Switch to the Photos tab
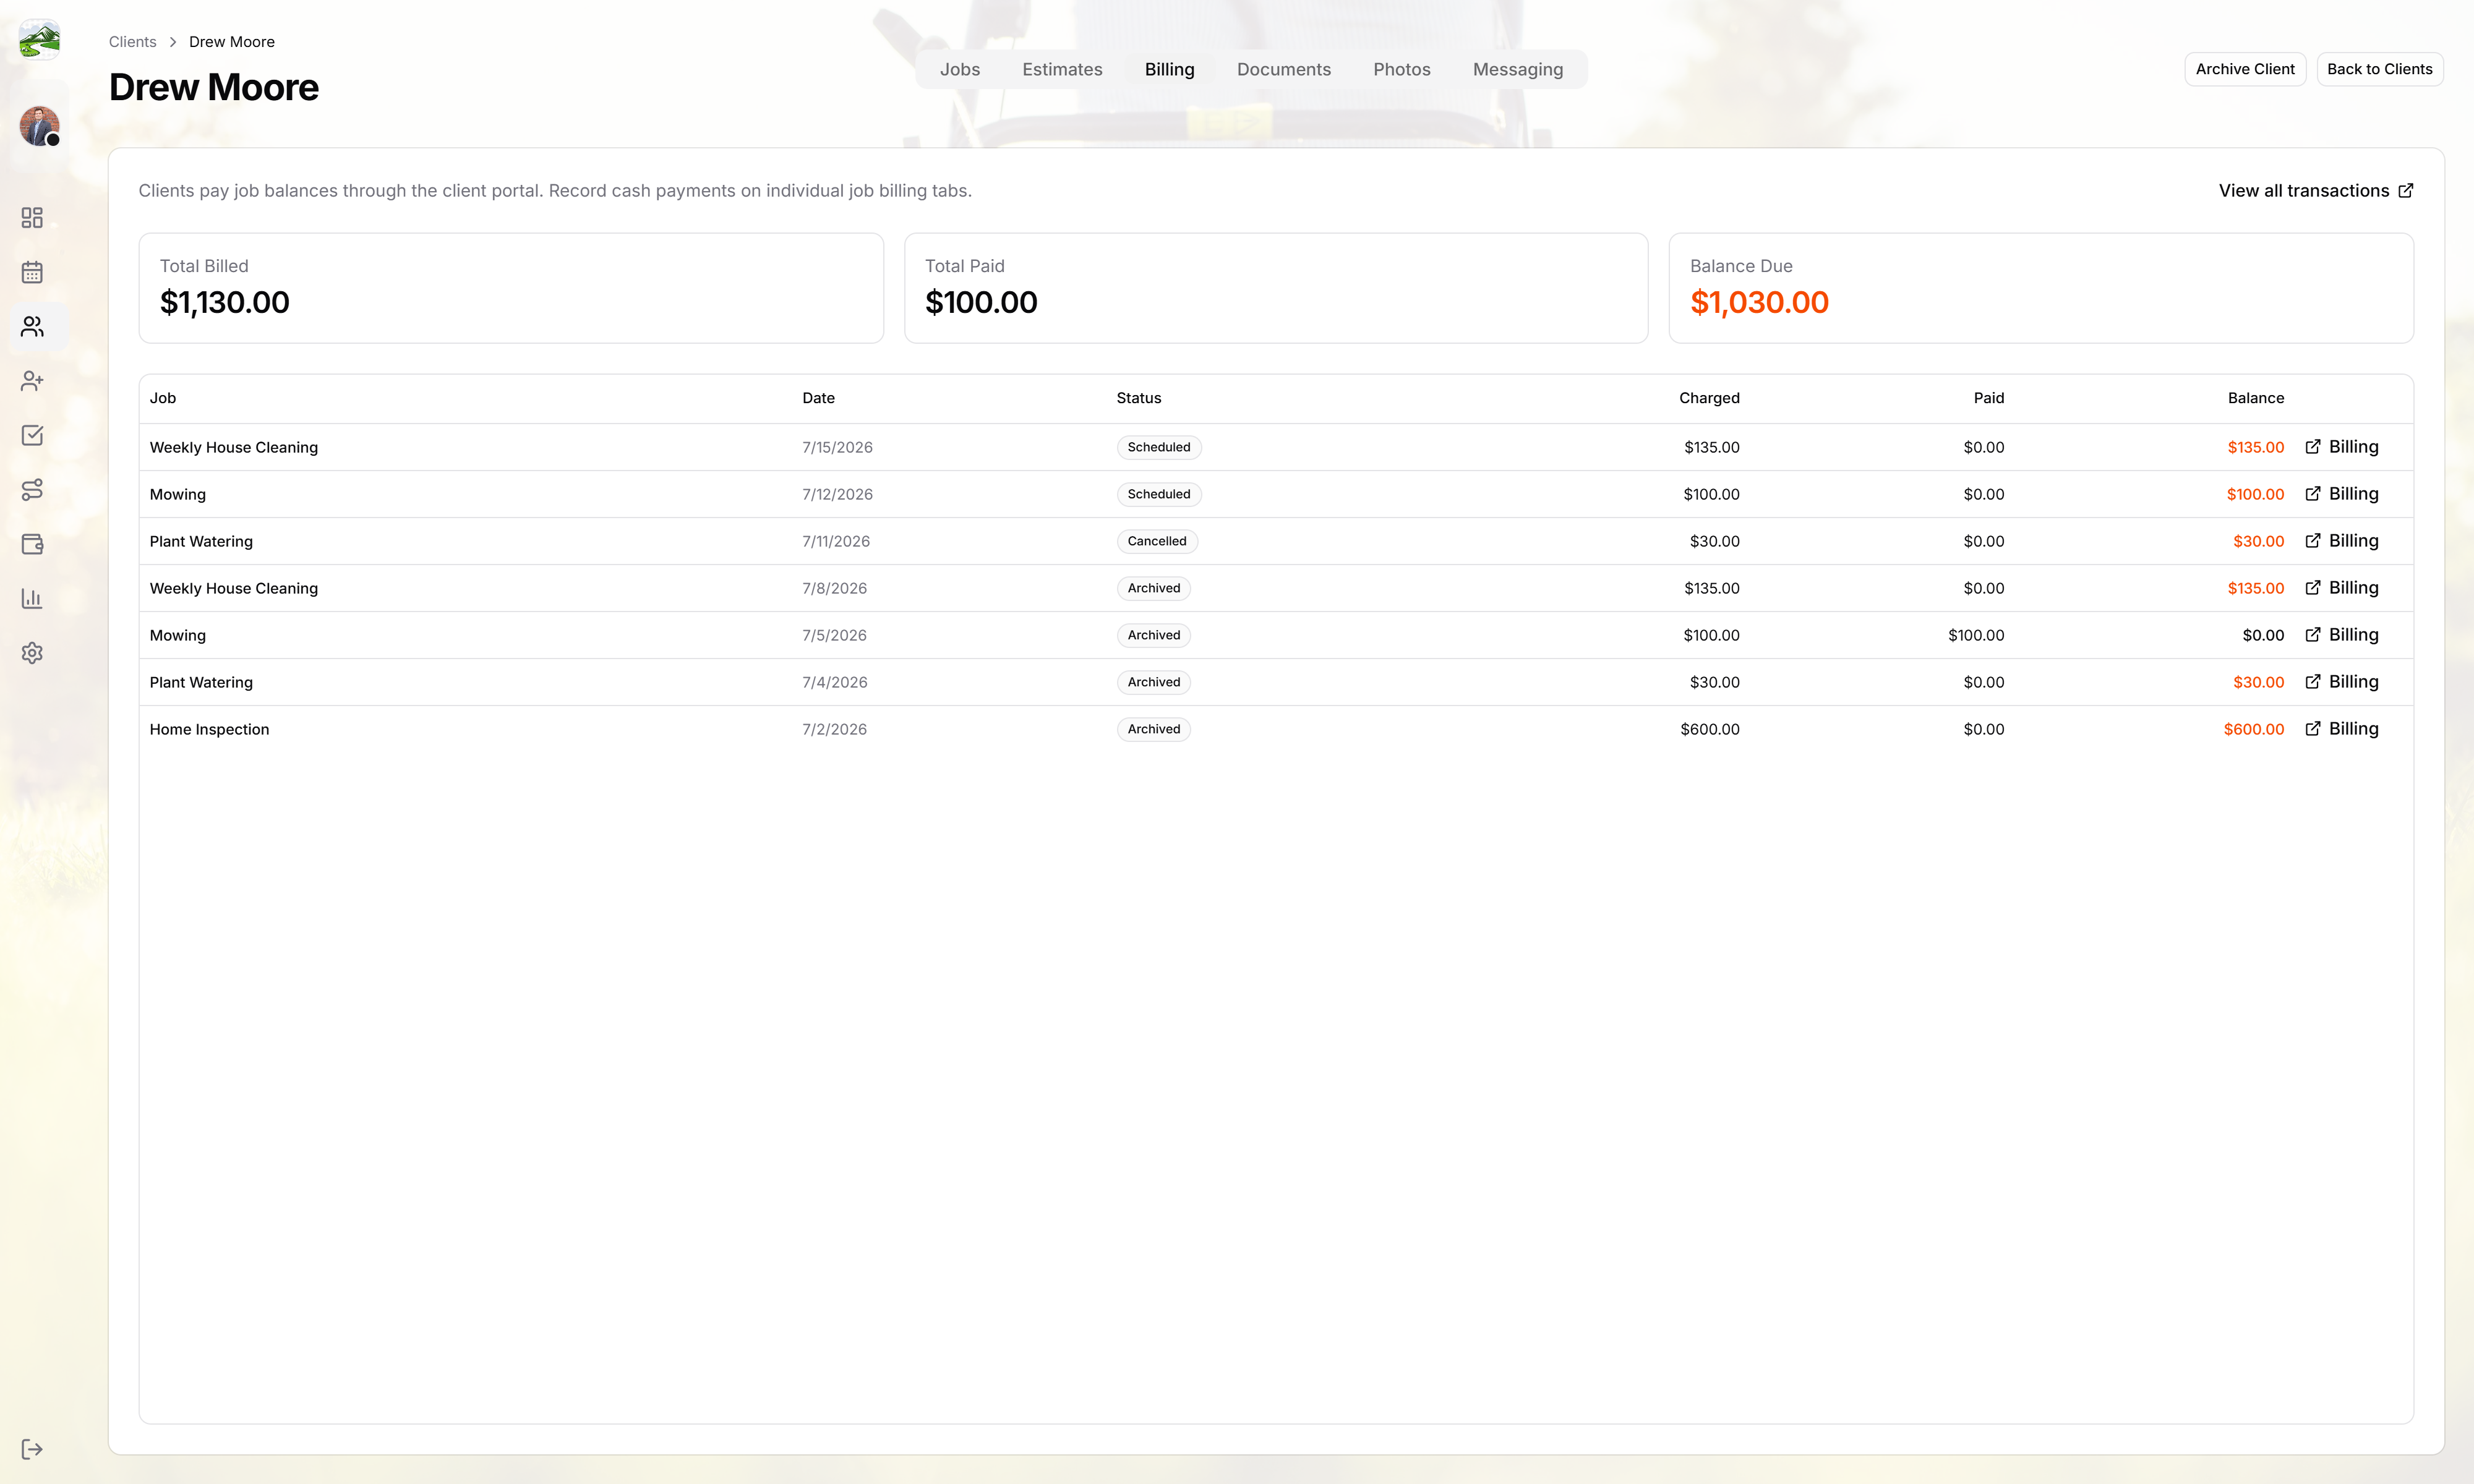The image size is (2474, 1484). pyautogui.click(x=1401, y=69)
